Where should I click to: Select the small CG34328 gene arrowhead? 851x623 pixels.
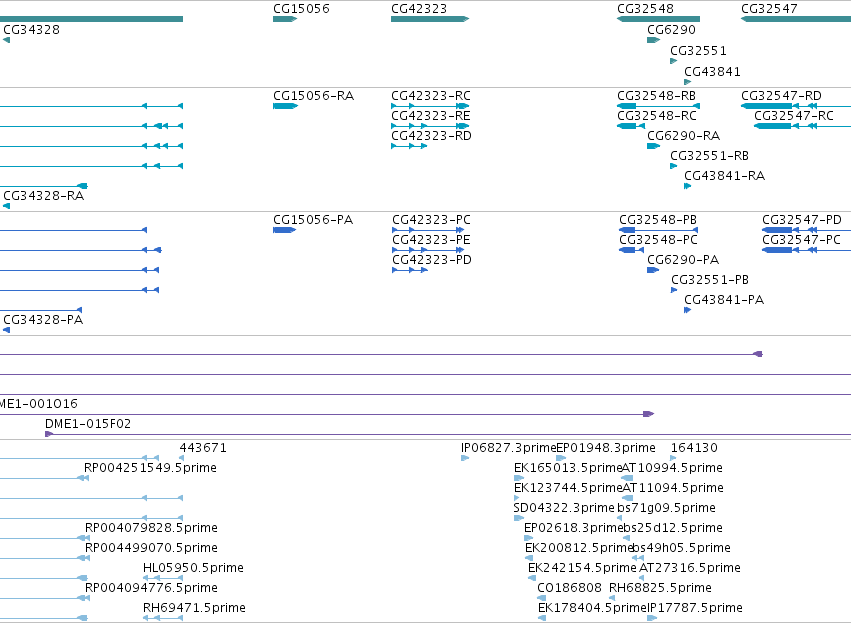[x=7, y=40]
